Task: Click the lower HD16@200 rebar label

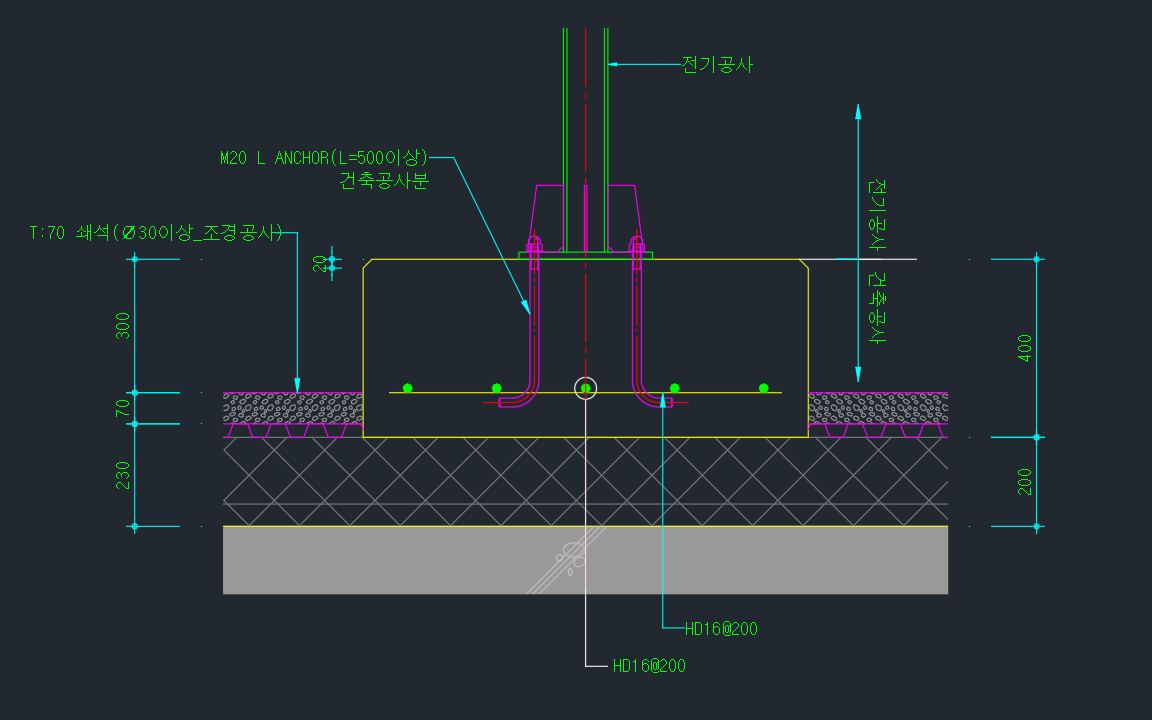Action: click(x=649, y=666)
